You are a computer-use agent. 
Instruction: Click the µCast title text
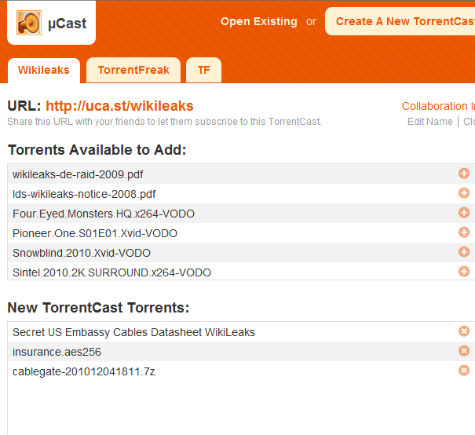(67, 23)
